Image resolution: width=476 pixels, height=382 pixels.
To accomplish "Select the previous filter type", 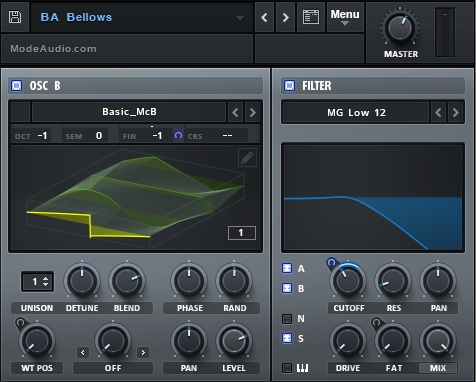I will [x=438, y=113].
